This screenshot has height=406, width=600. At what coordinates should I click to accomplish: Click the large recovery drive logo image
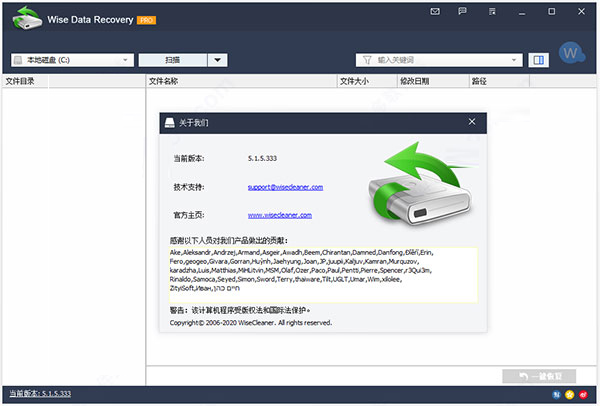(421, 184)
